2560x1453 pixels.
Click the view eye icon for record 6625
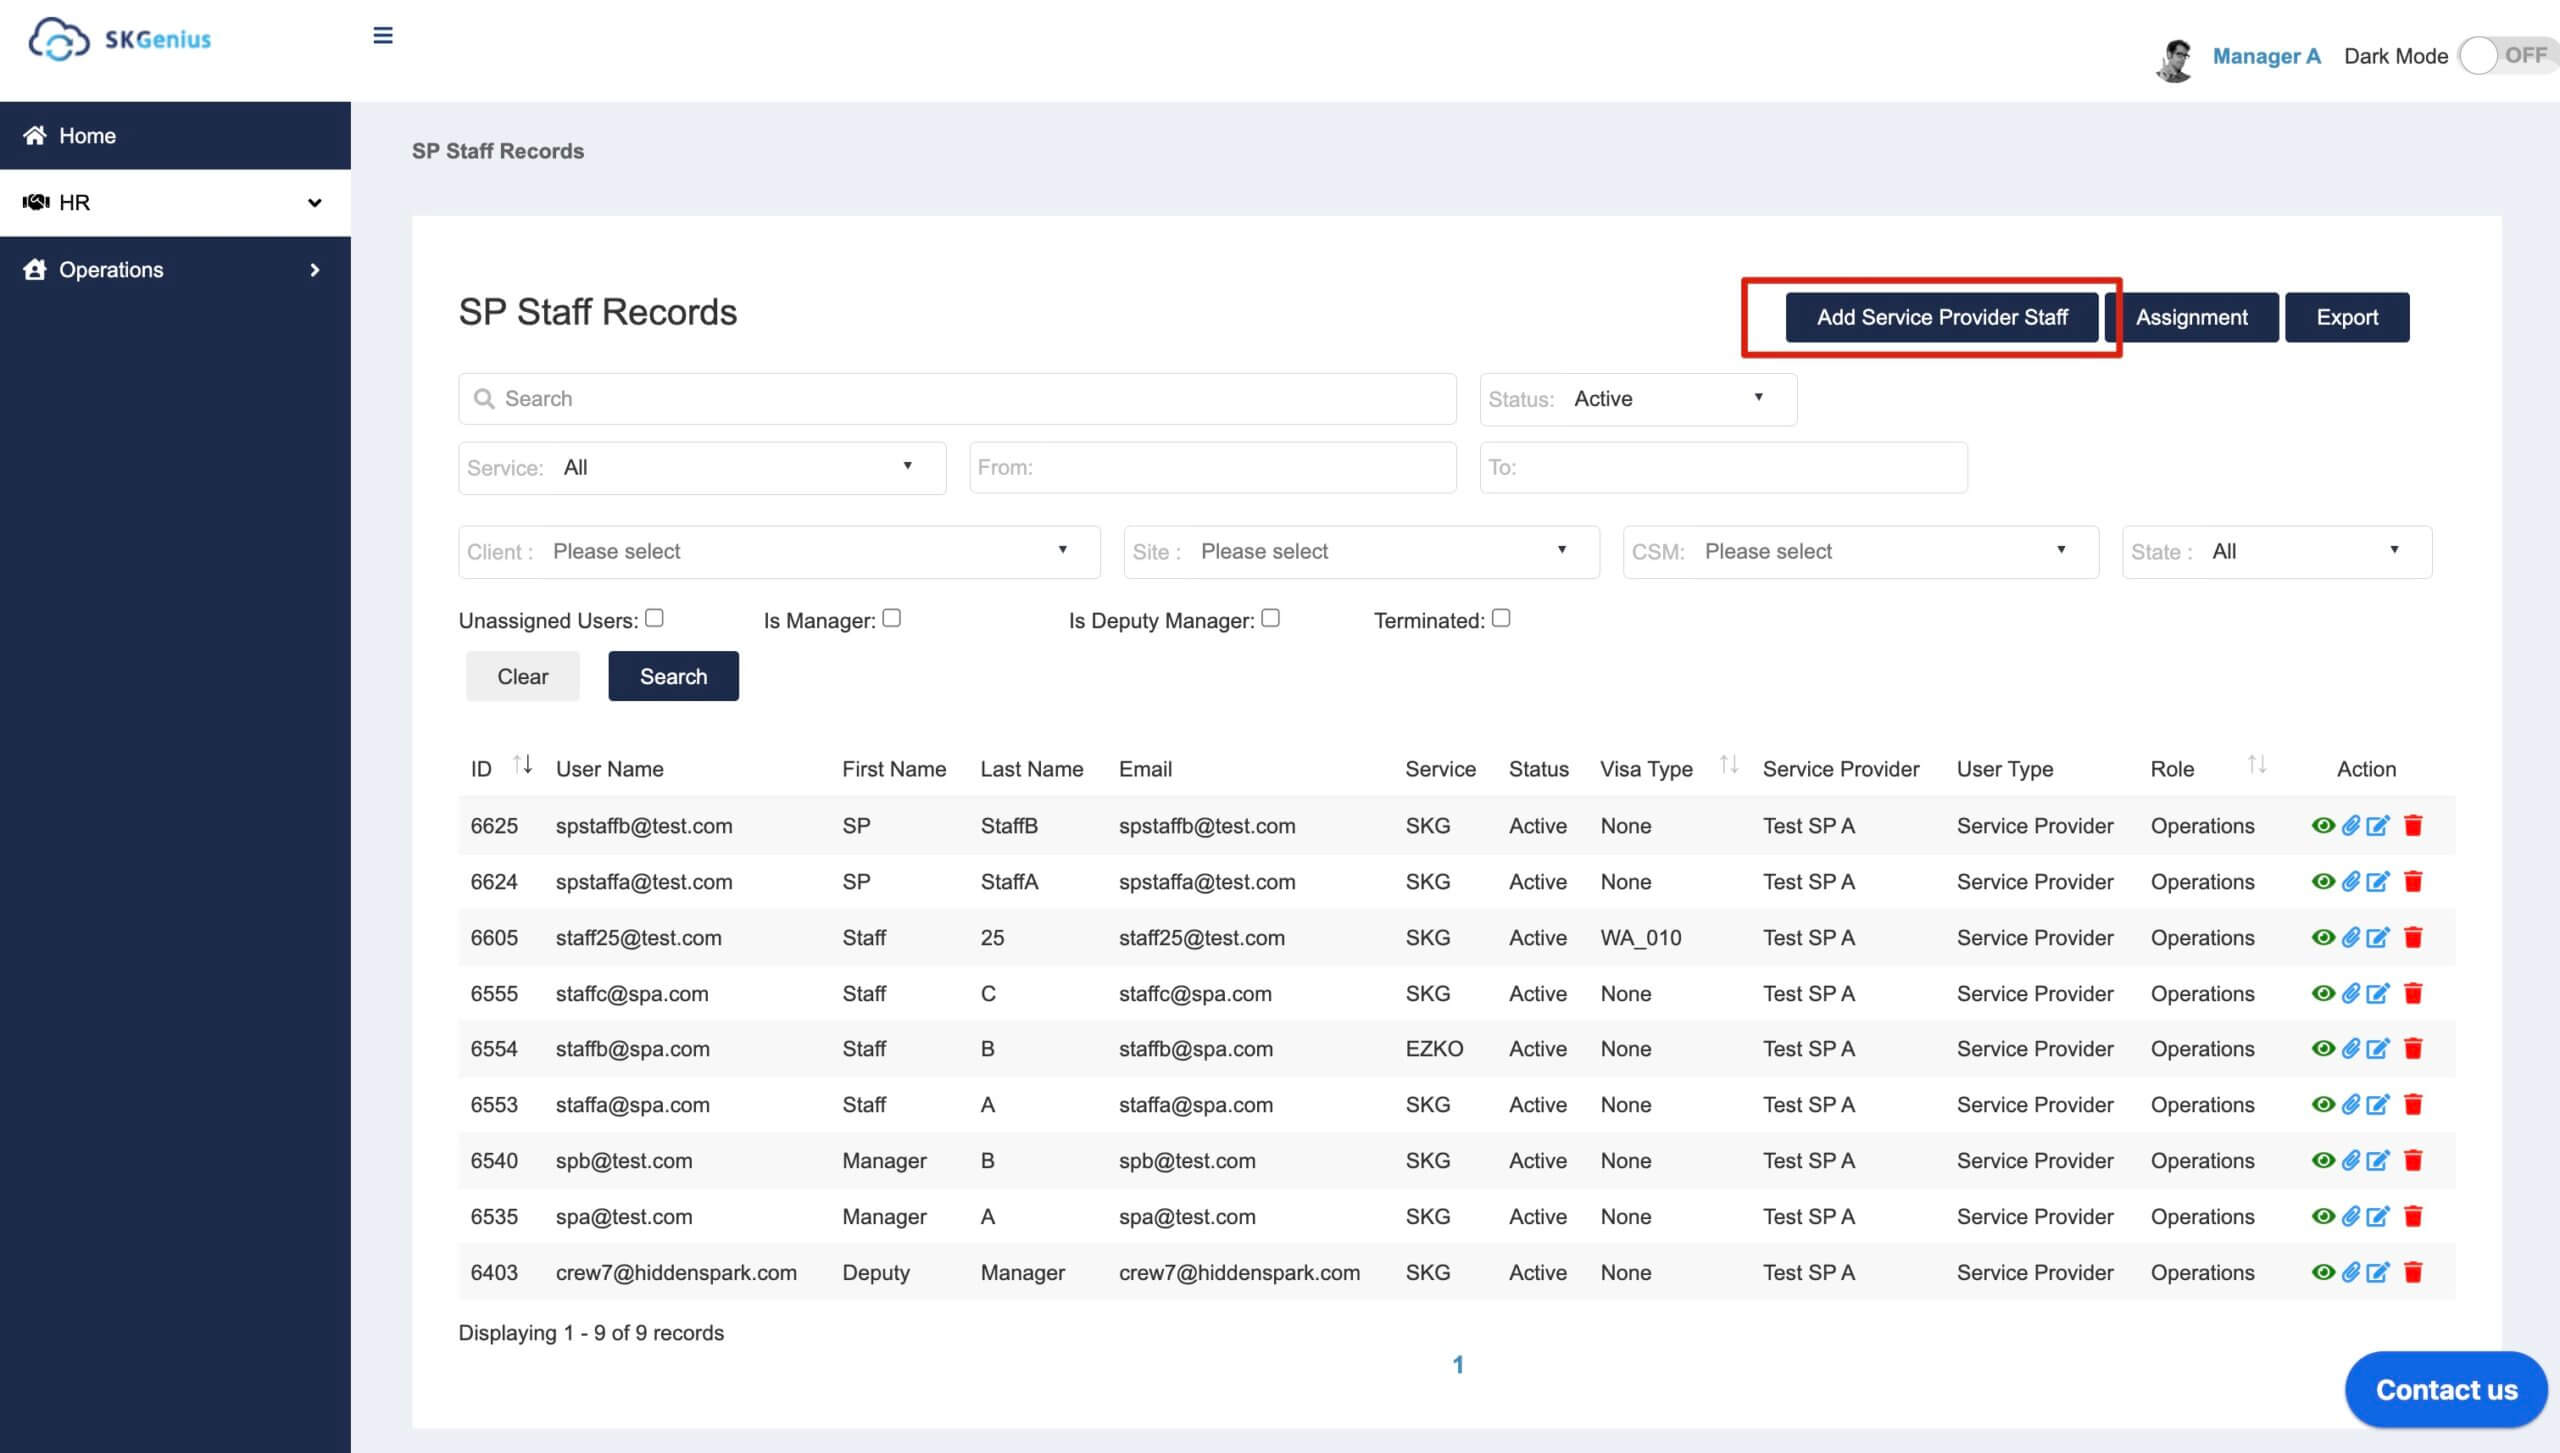click(2322, 825)
